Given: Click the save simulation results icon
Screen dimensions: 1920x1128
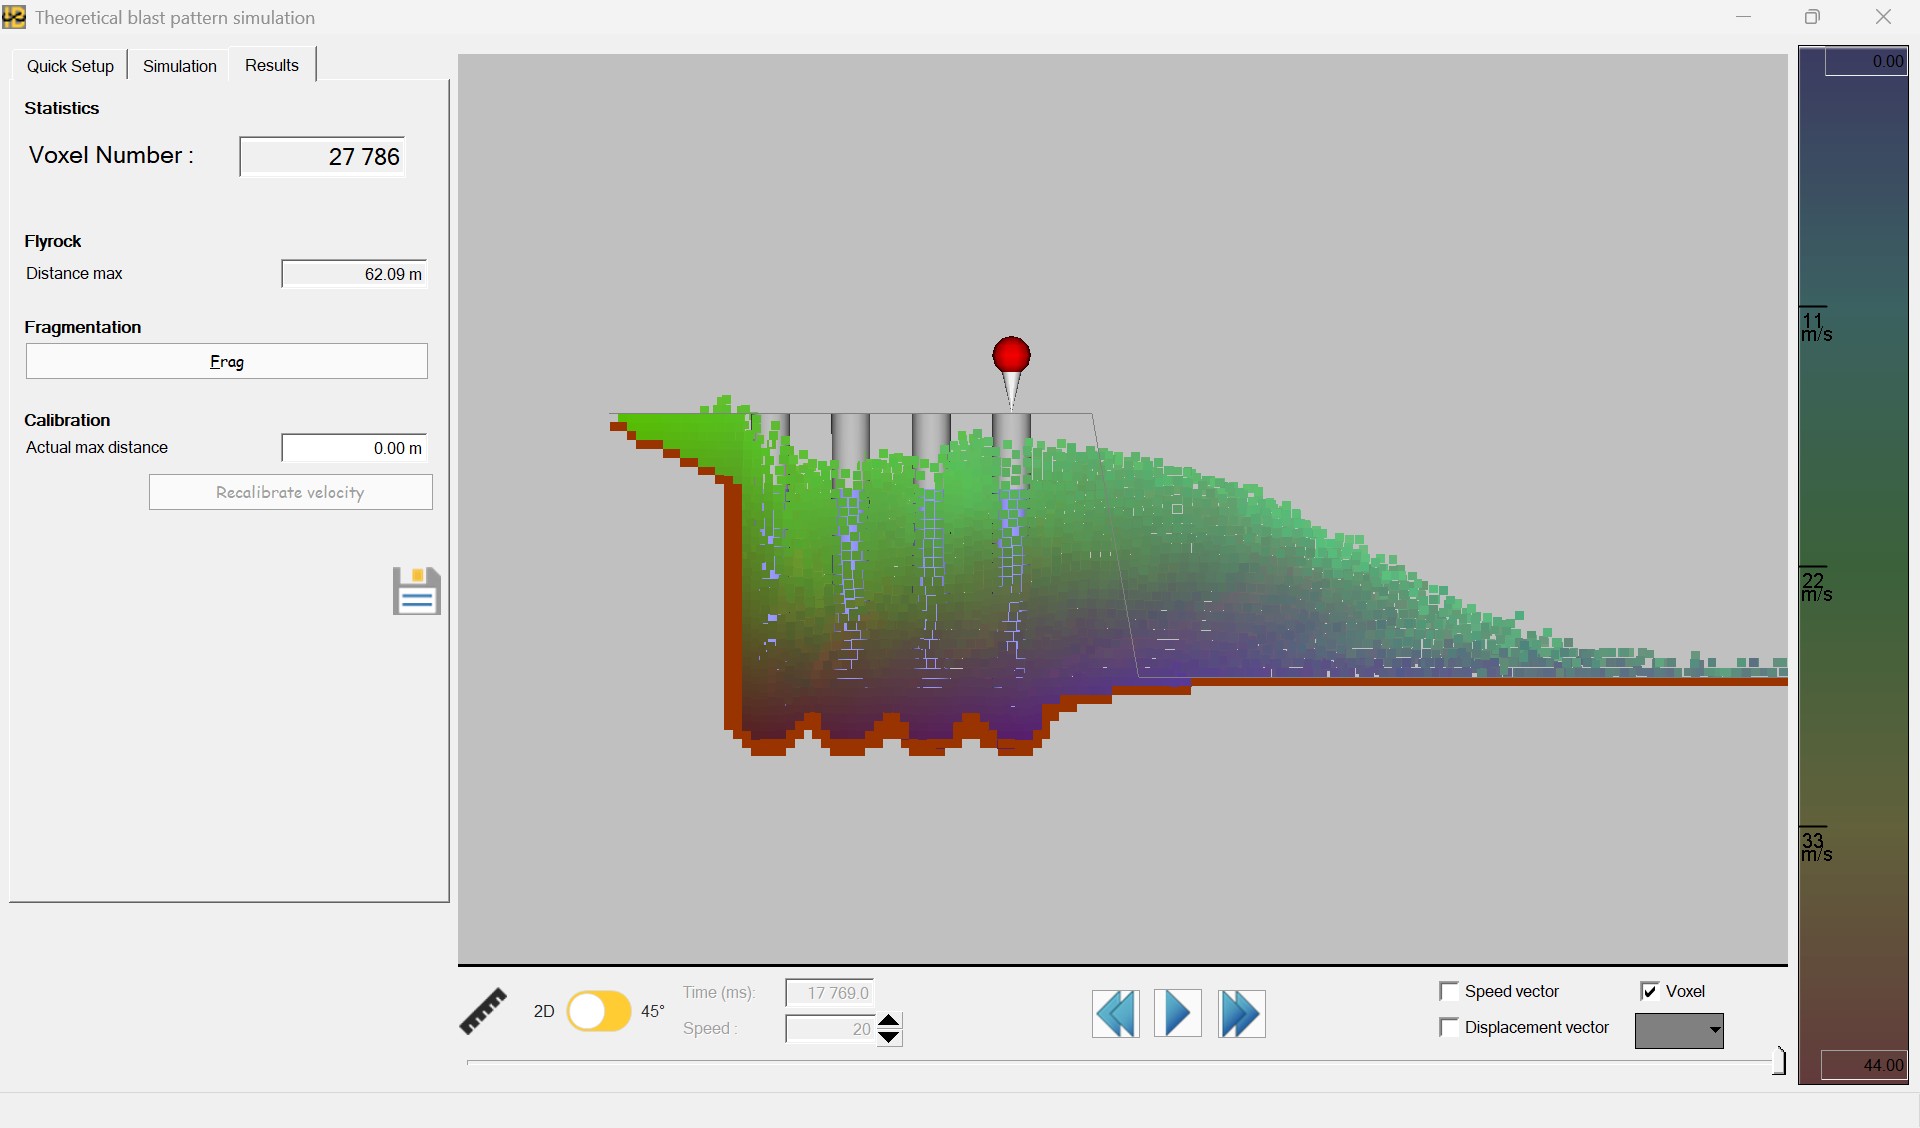Looking at the screenshot, I should pos(415,591).
